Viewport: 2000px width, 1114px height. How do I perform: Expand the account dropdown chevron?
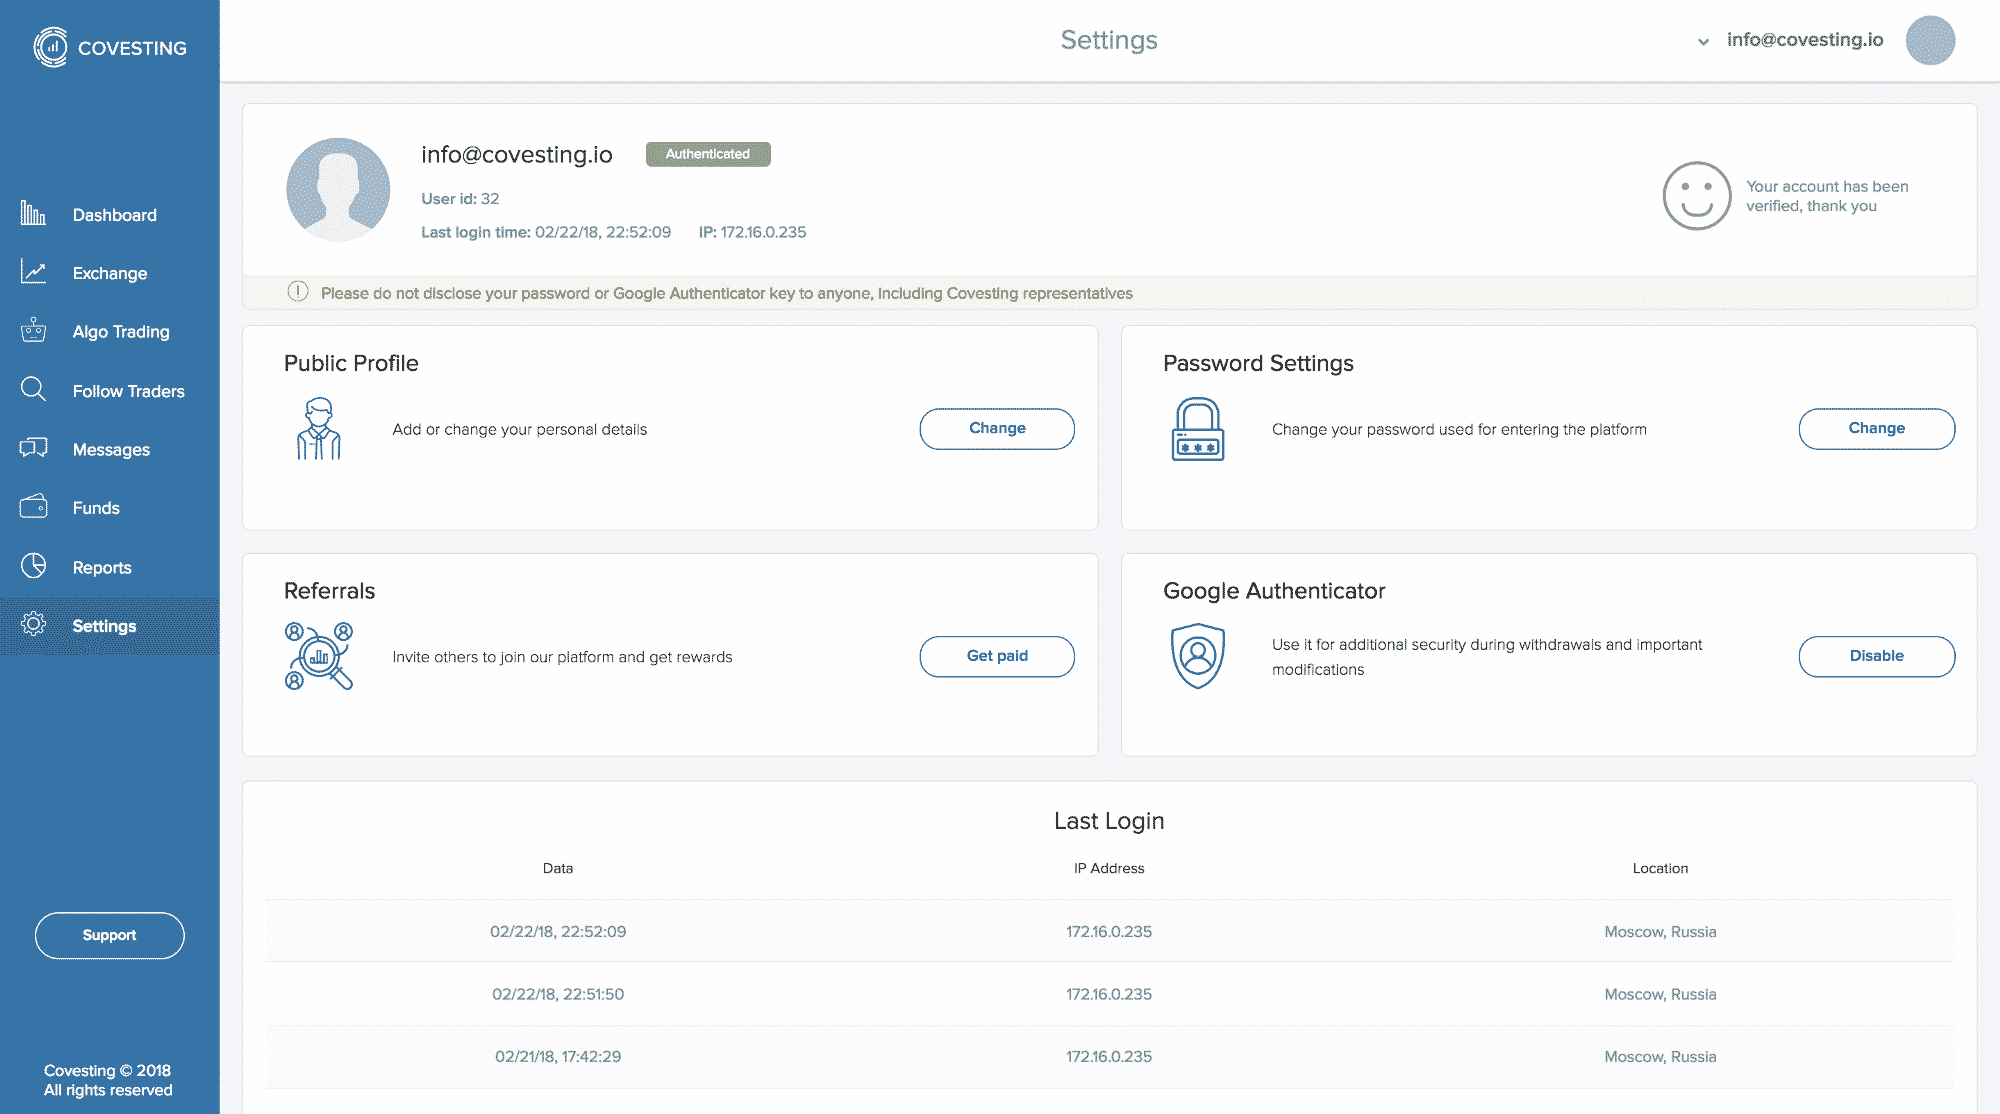click(1703, 42)
